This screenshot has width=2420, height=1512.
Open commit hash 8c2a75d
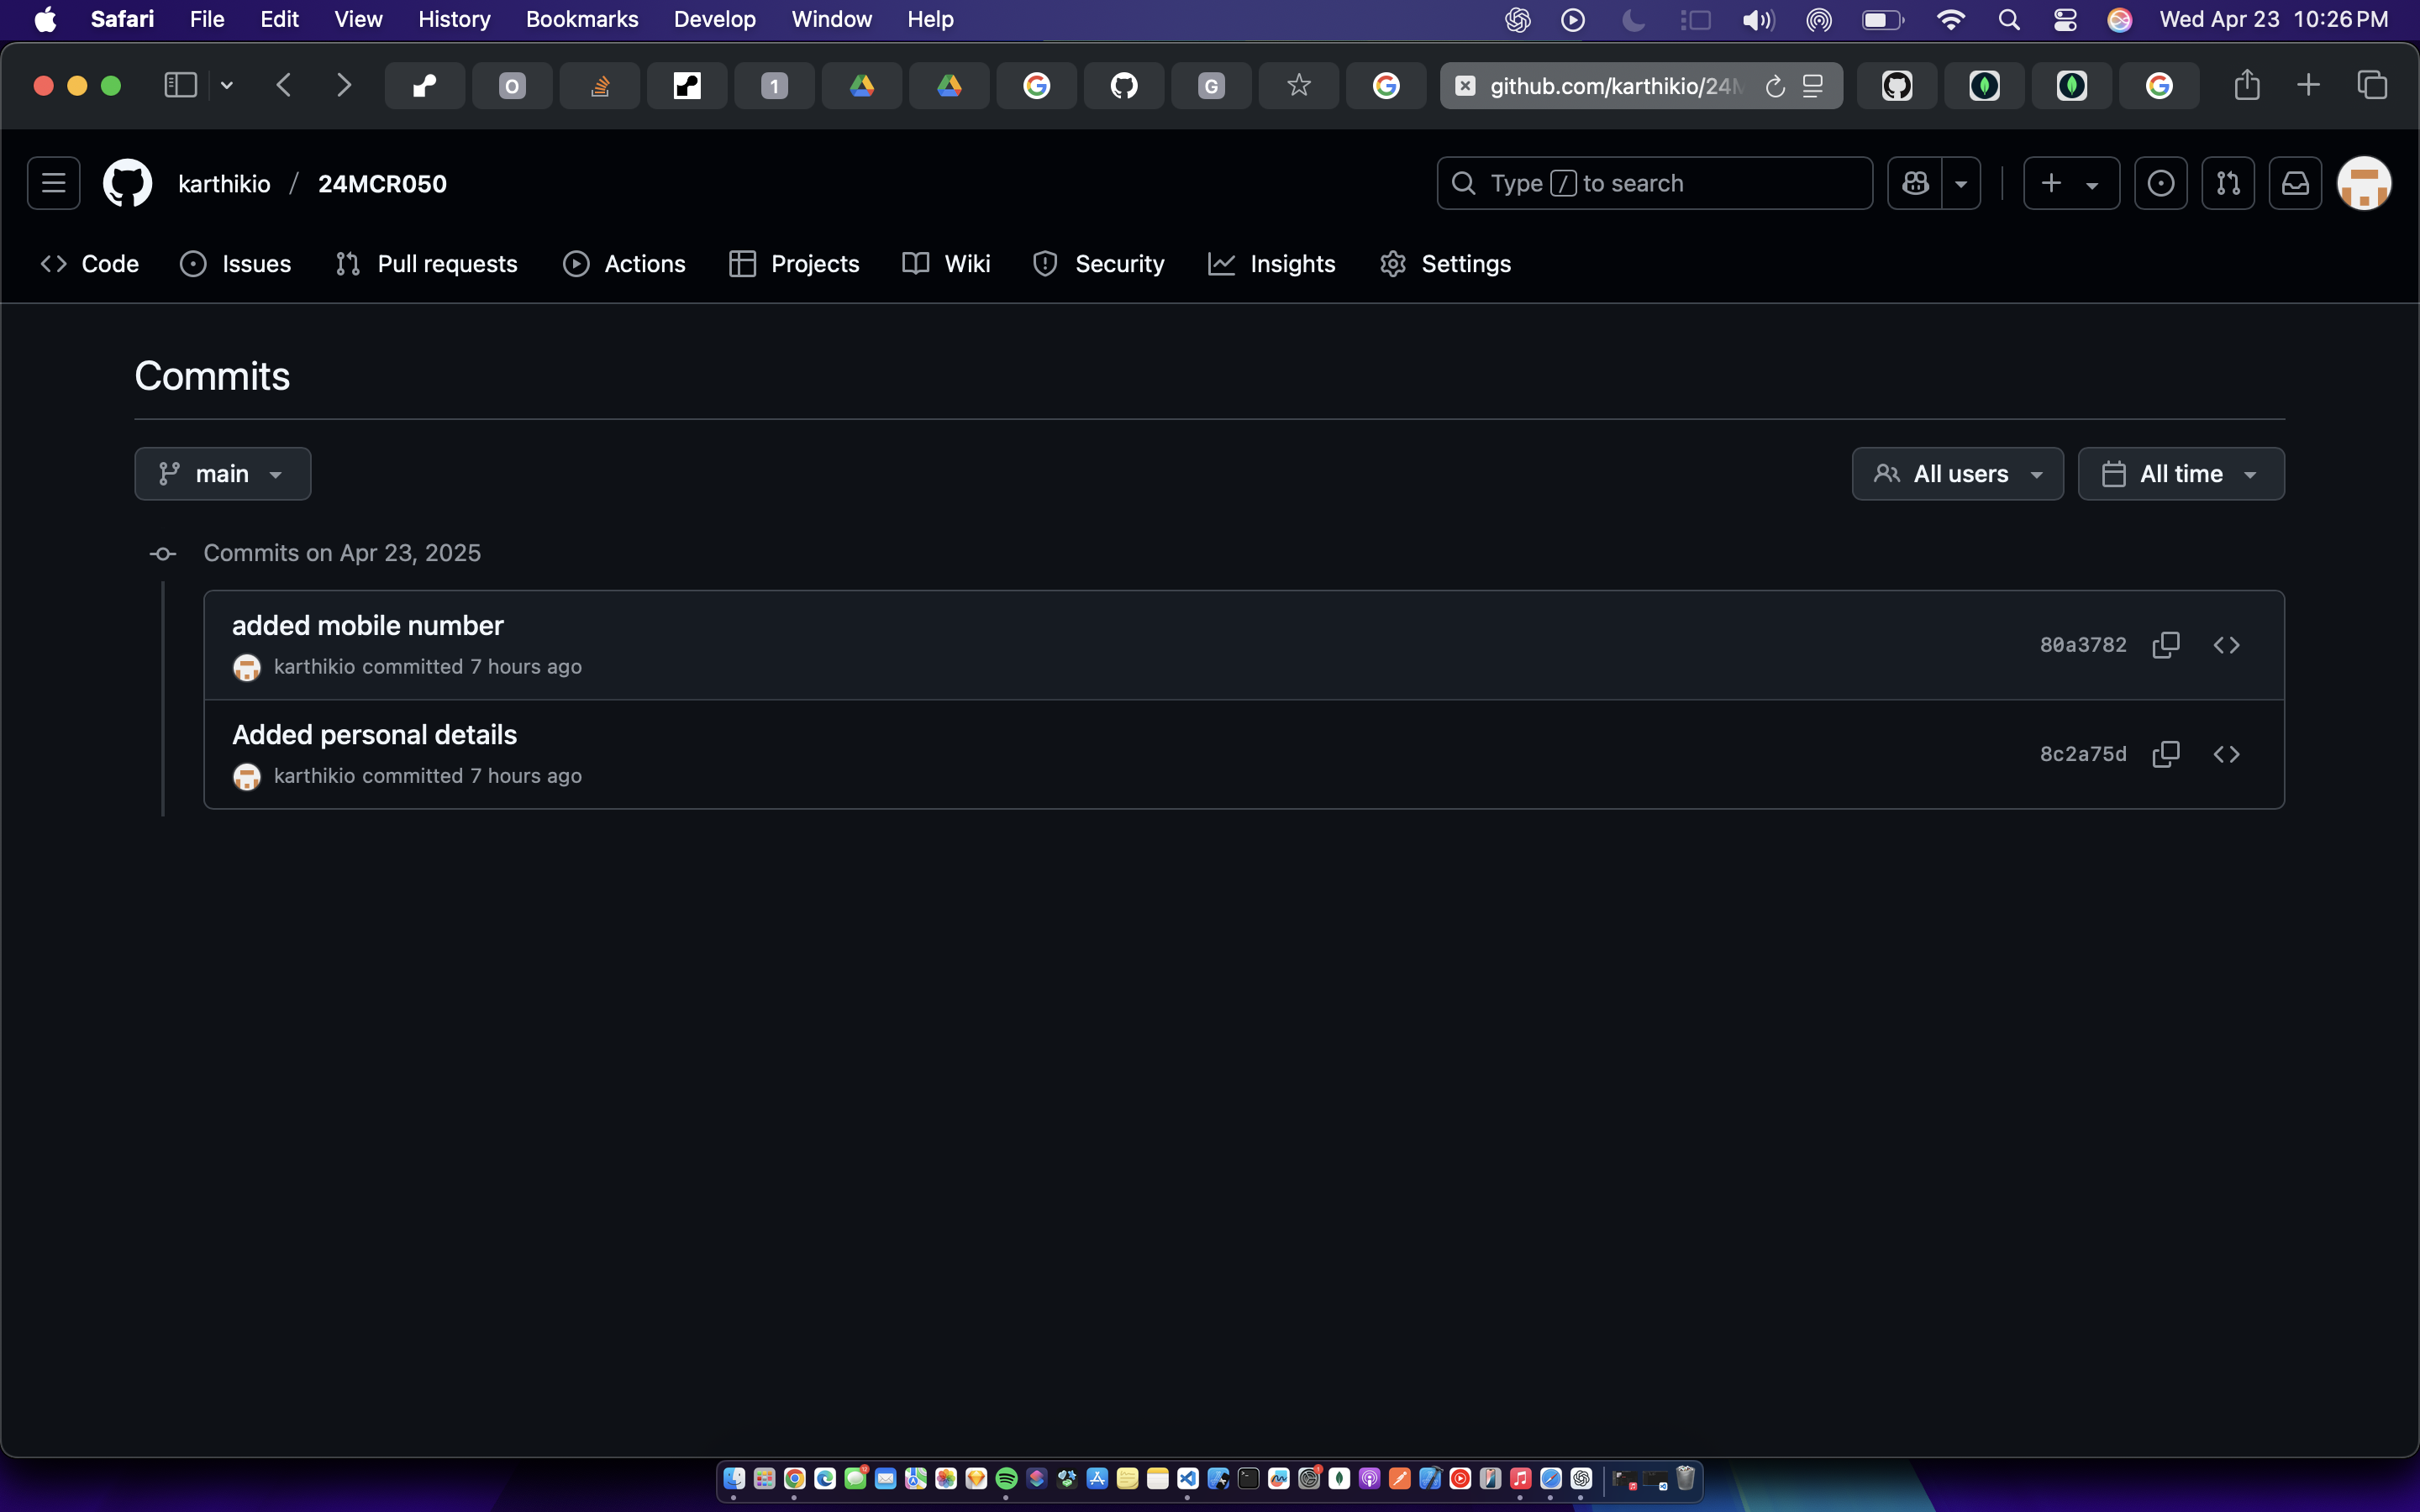pos(2083,754)
